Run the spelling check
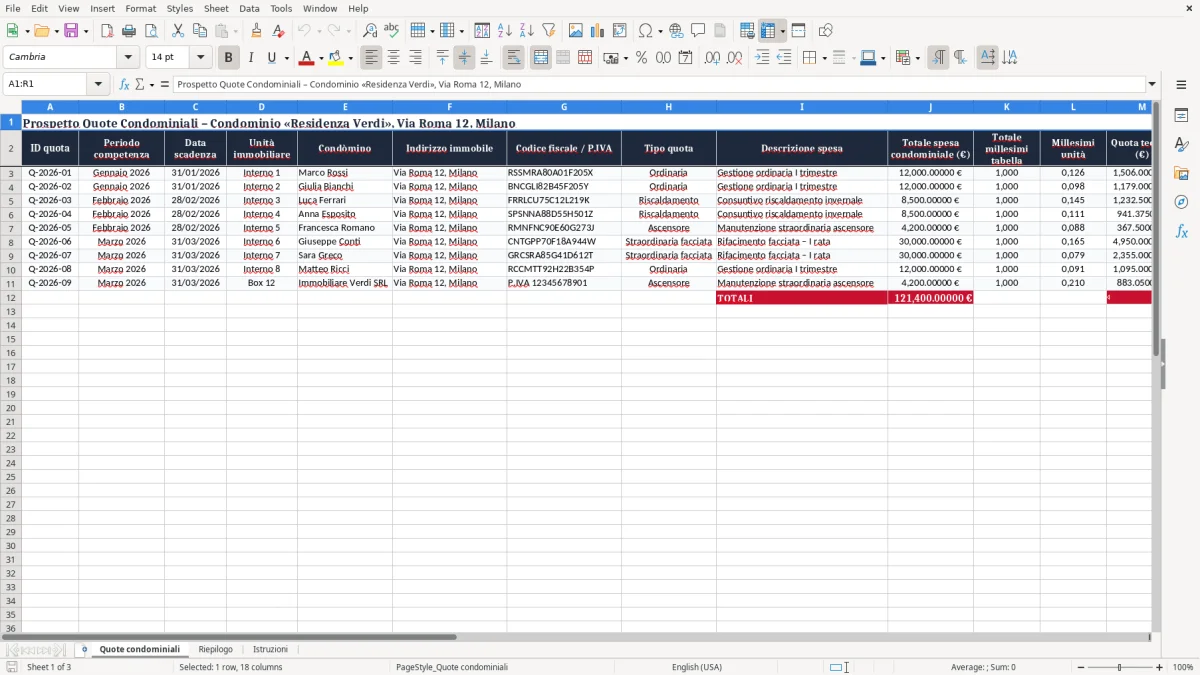1200x675 pixels. [392, 31]
